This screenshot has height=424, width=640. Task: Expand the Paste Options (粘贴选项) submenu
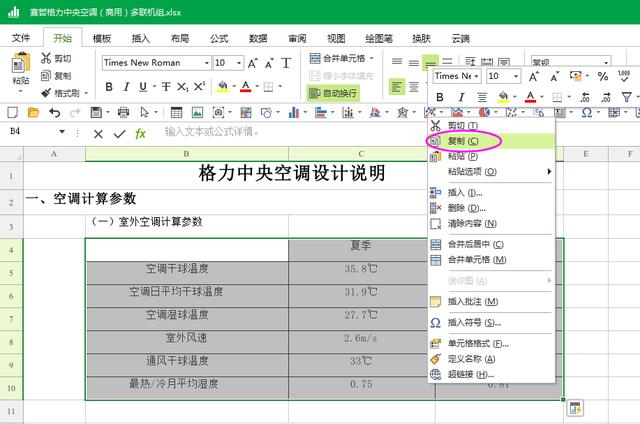491,171
